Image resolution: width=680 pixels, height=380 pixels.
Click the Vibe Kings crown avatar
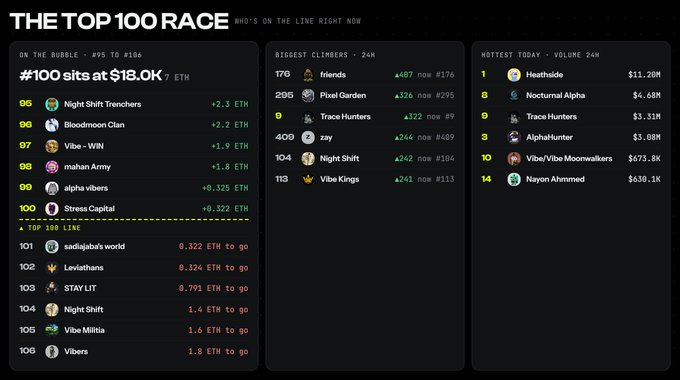(308, 179)
